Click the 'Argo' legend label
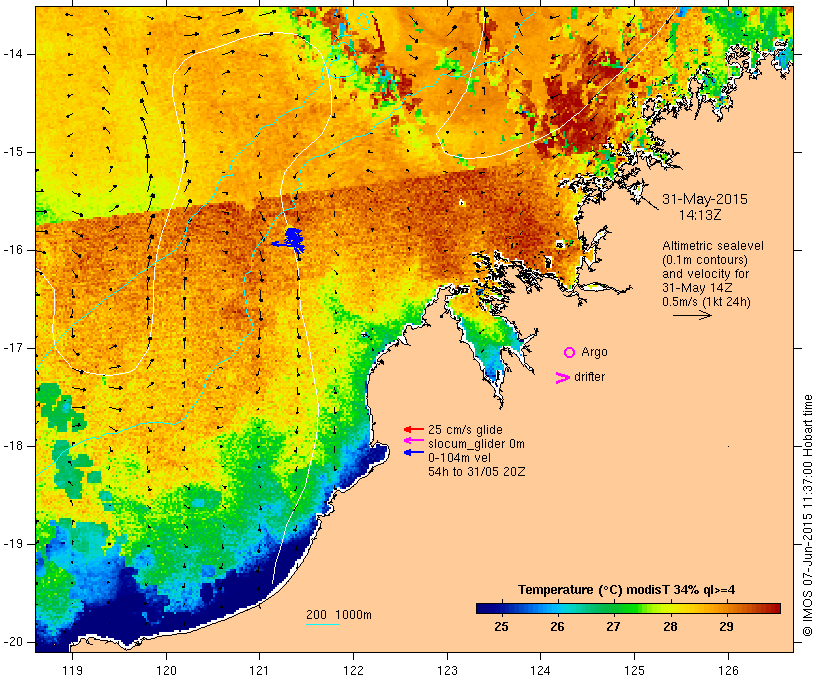The image size is (820, 680). [595, 352]
